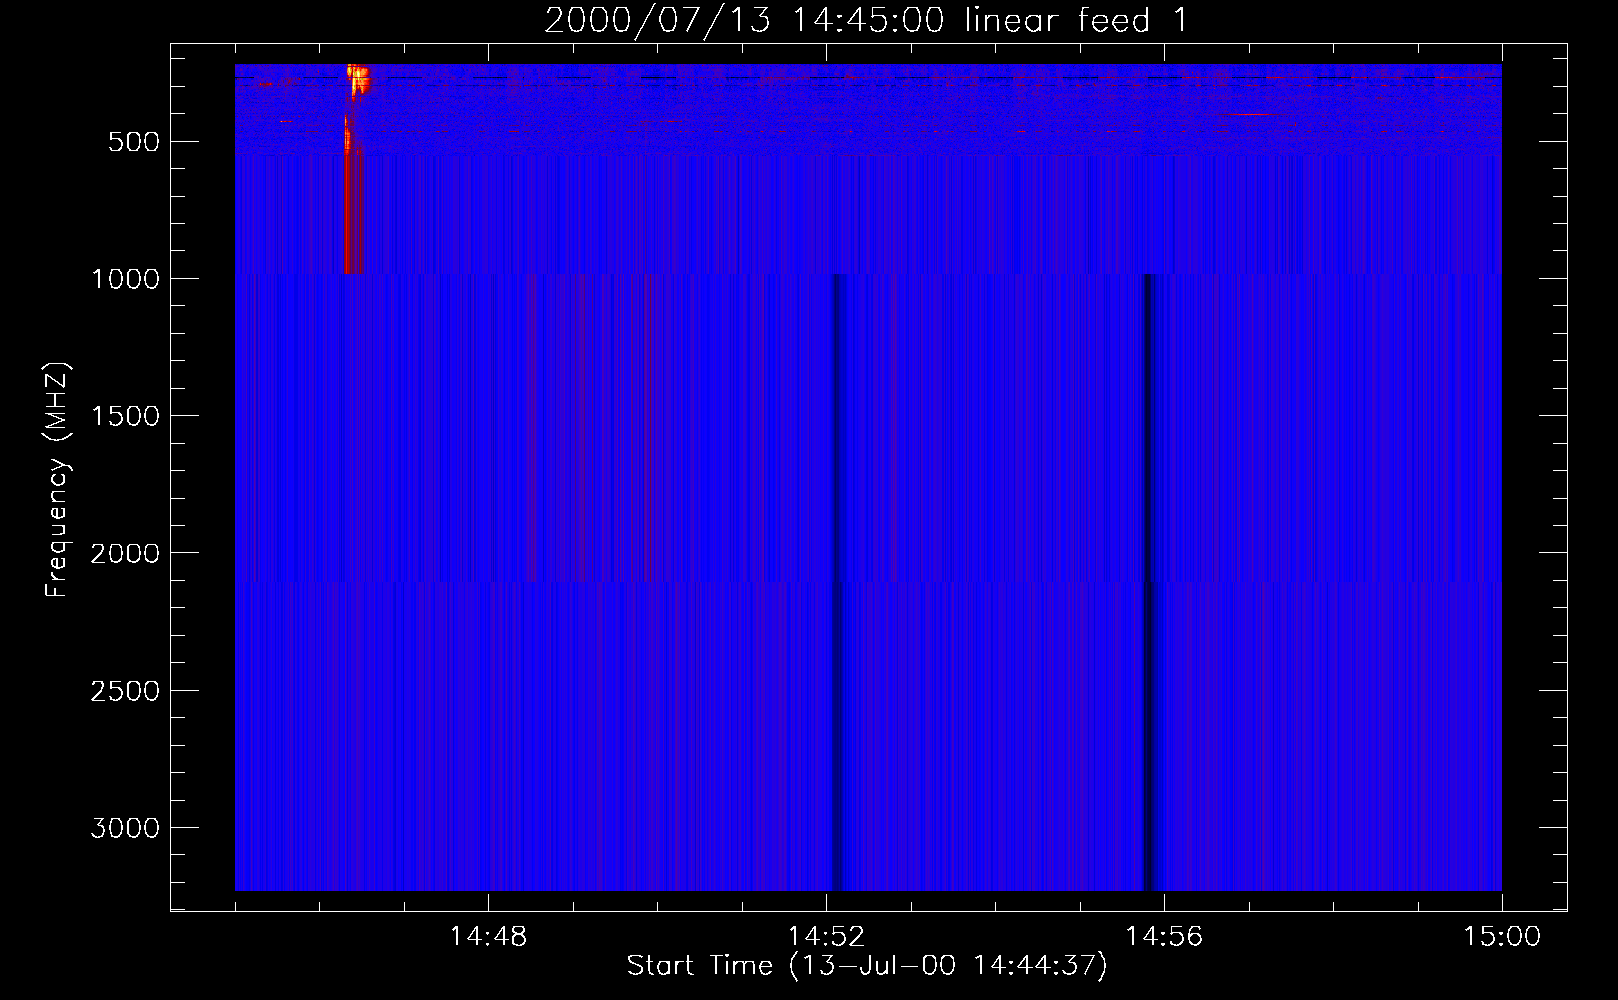Click the "Start Time (13-Jul-00 14:44:37)" label
The height and width of the screenshot is (1000, 1618).
[867, 966]
